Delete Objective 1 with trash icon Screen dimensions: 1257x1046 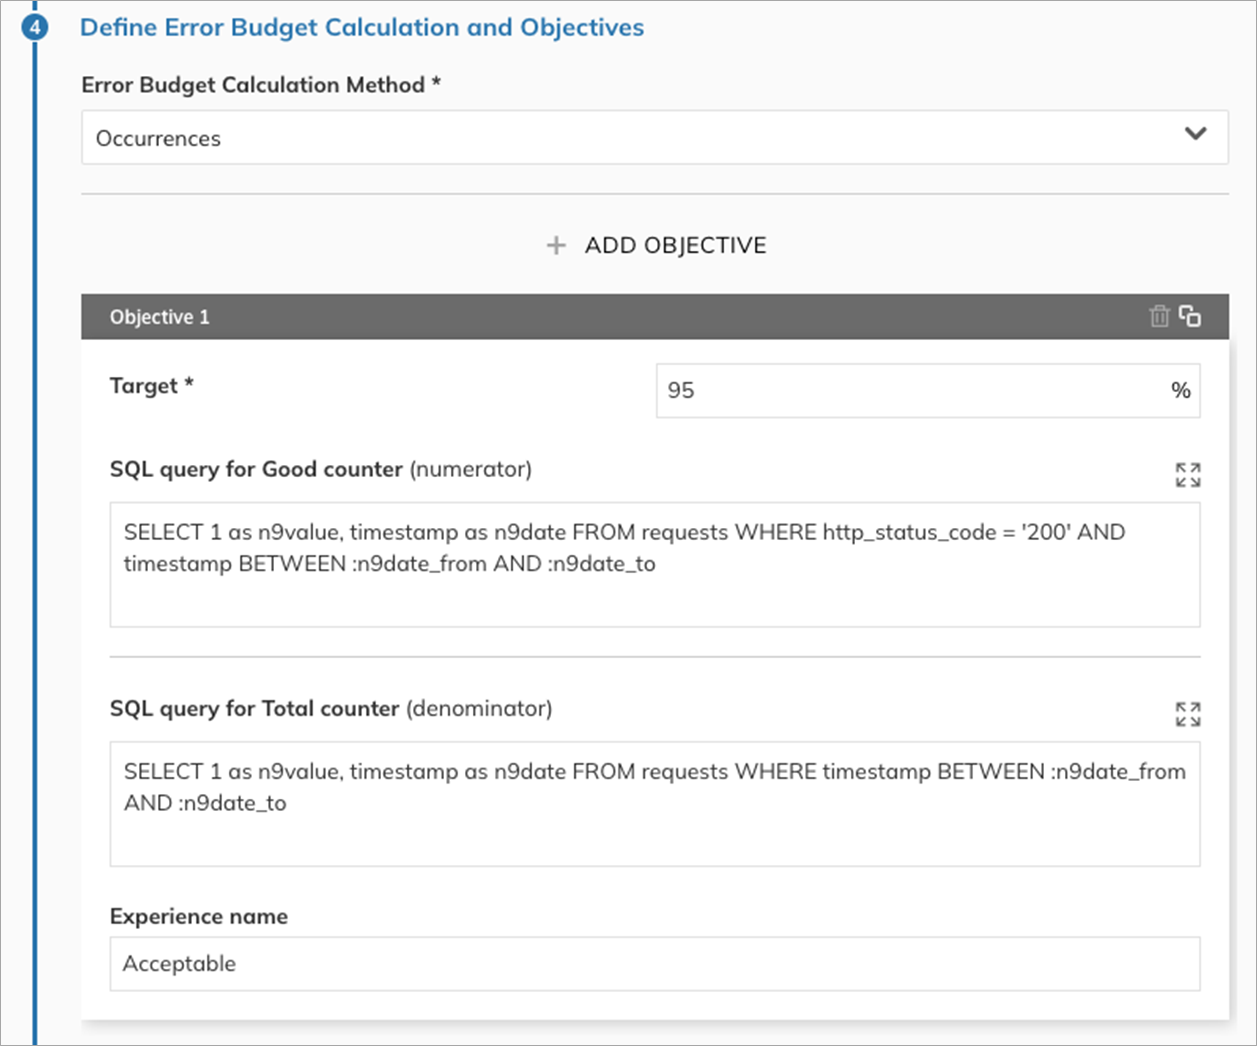pyautogui.click(x=1159, y=317)
